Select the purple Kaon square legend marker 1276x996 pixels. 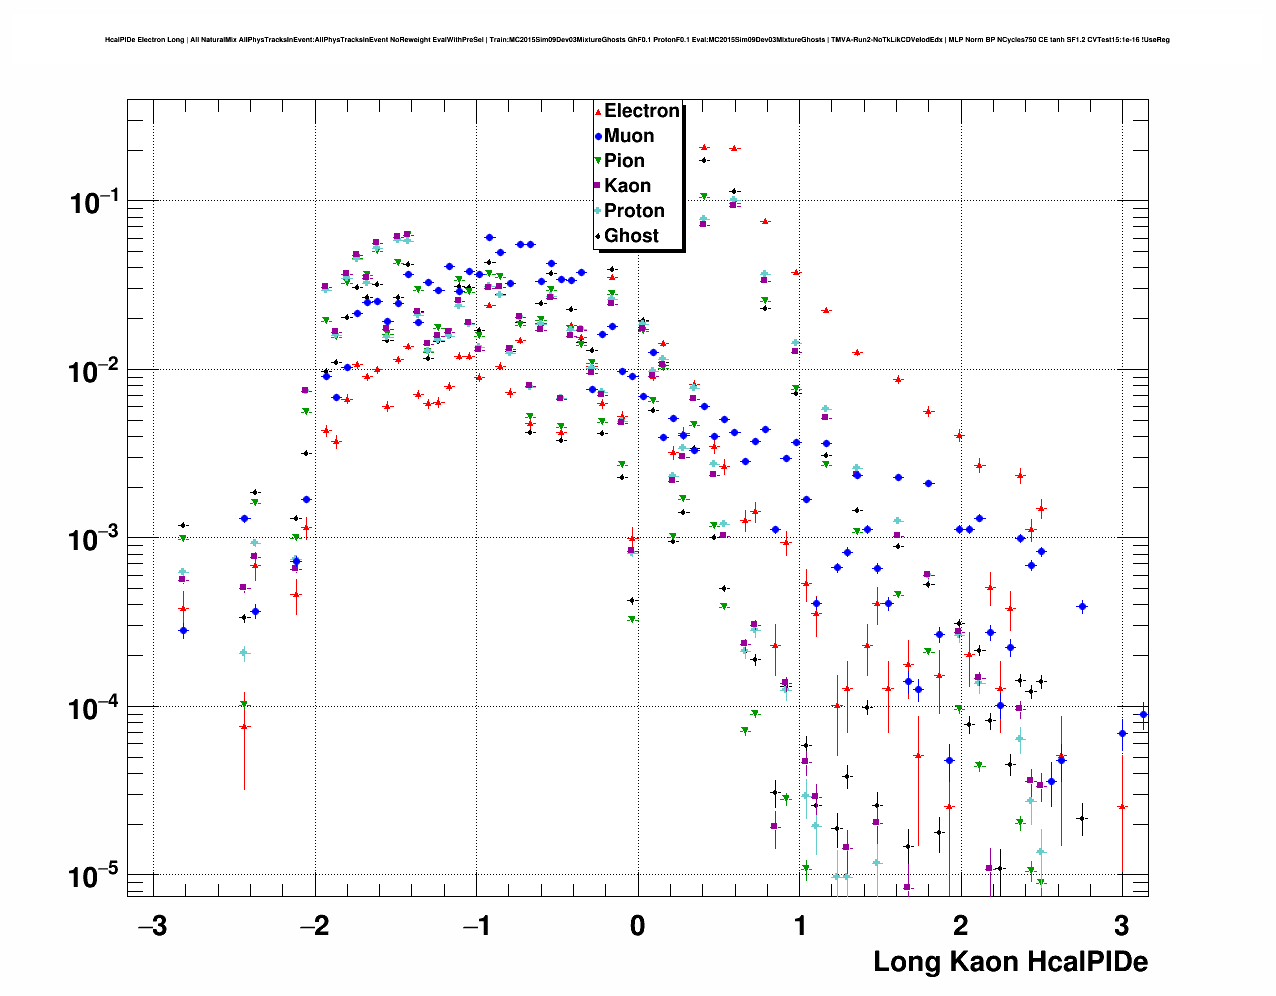pyautogui.click(x=598, y=186)
